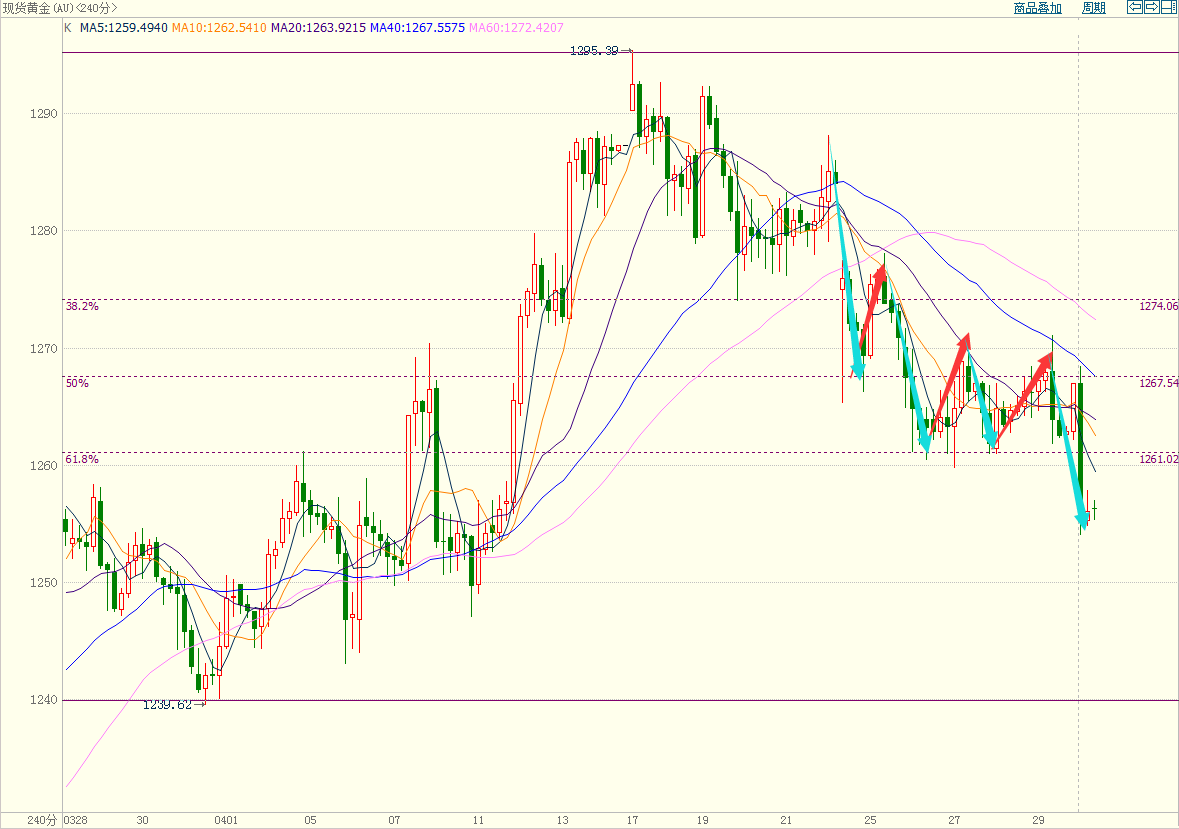
Task: Select the pink MA60 indicator label
Action: tap(516, 28)
